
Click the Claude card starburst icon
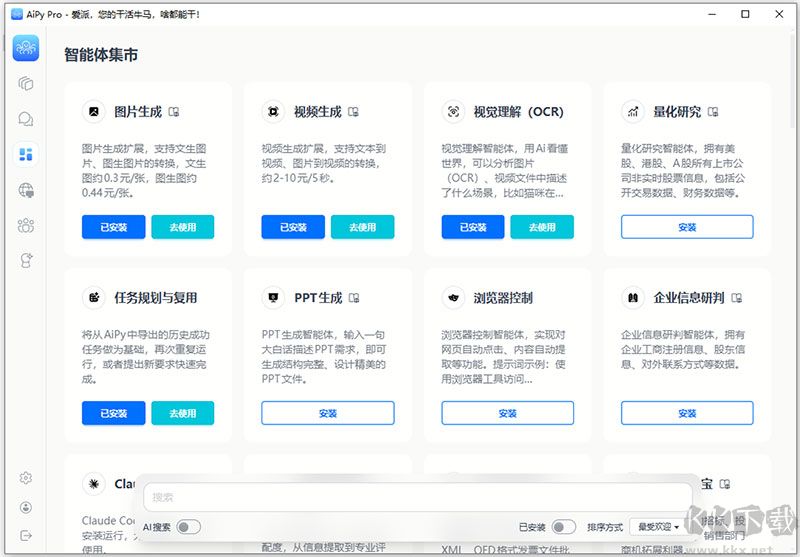click(94, 484)
